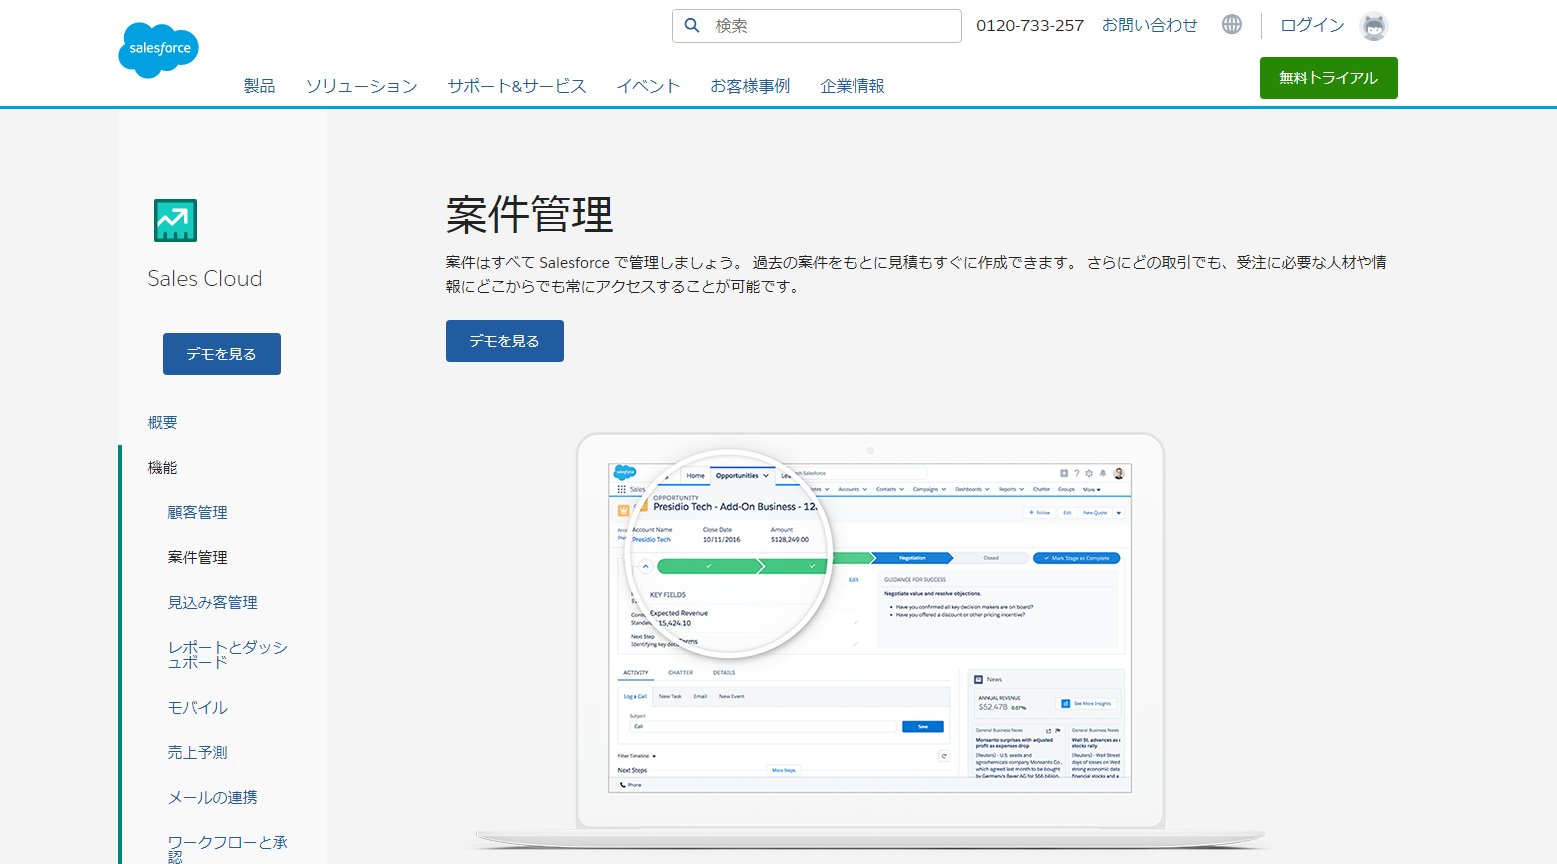Expand the サポート&サービス menu

(516, 86)
